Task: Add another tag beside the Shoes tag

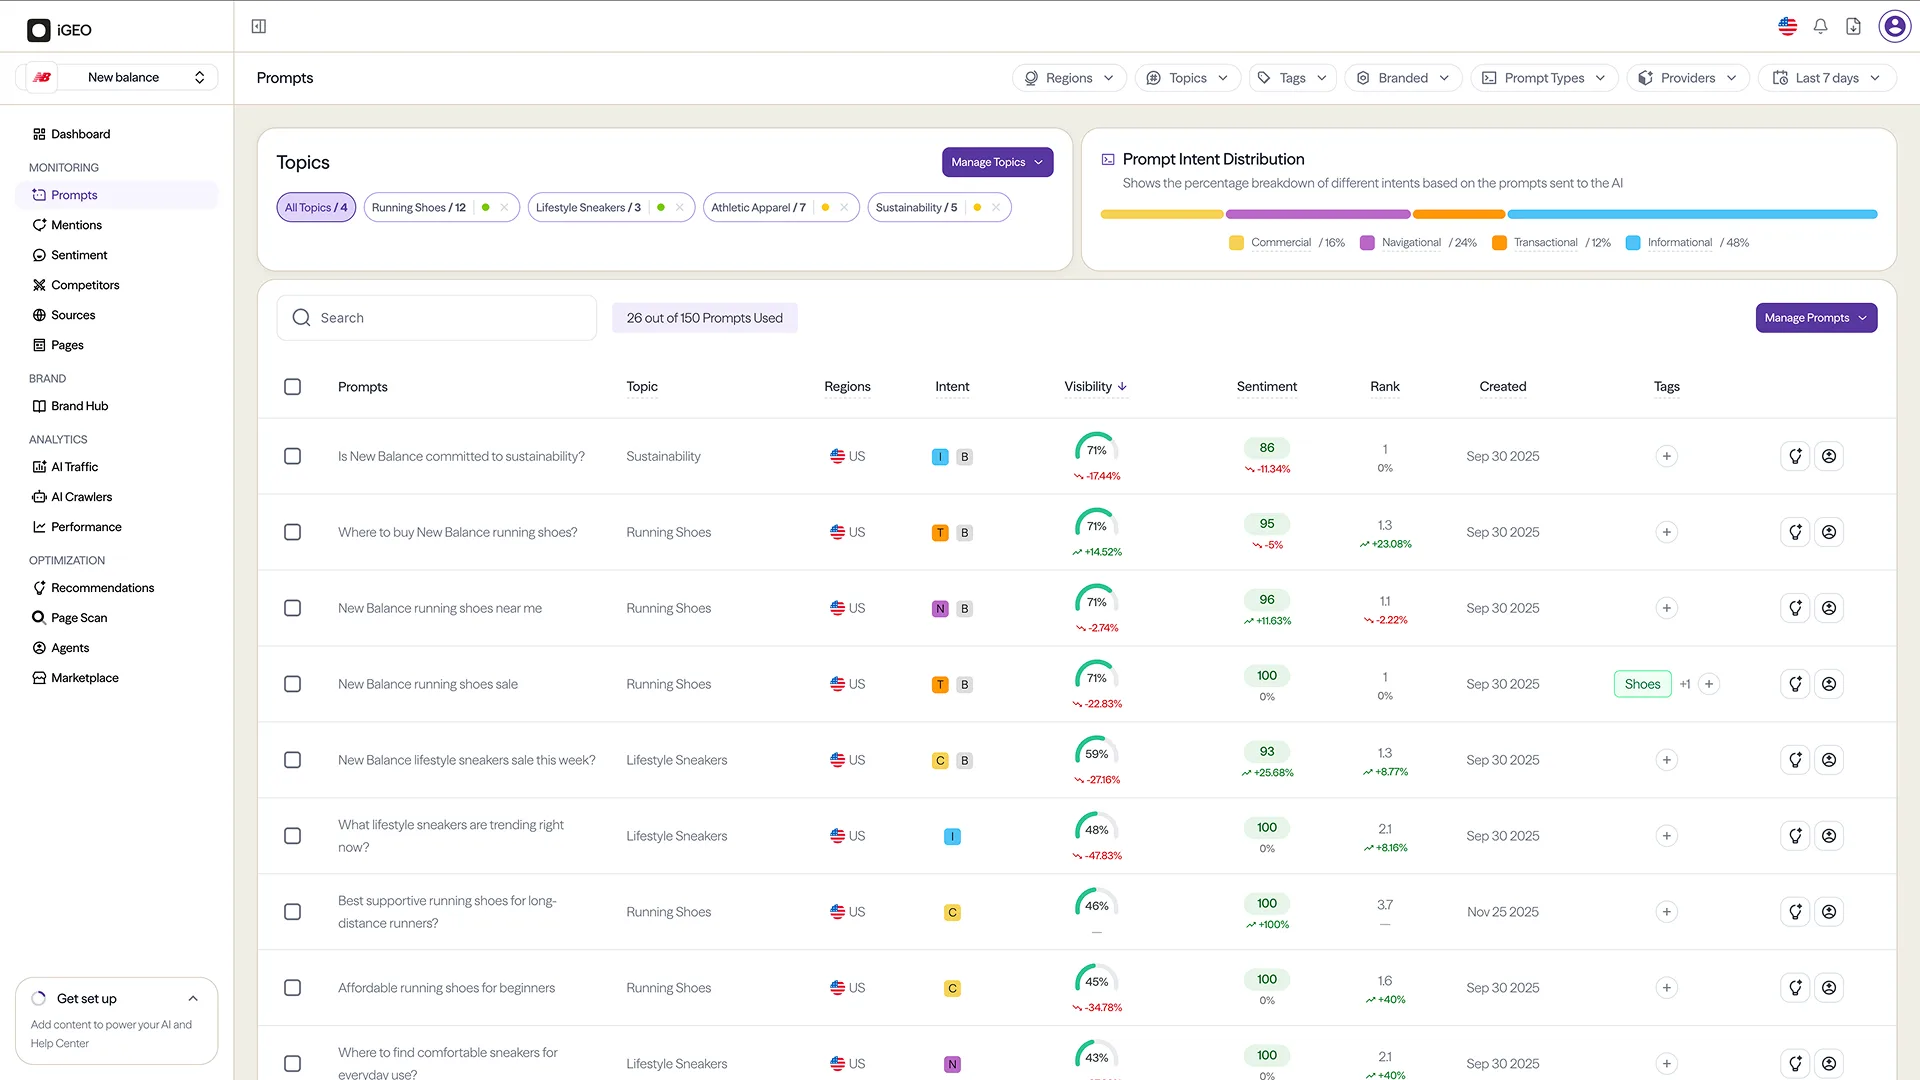Action: tap(1710, 684)
